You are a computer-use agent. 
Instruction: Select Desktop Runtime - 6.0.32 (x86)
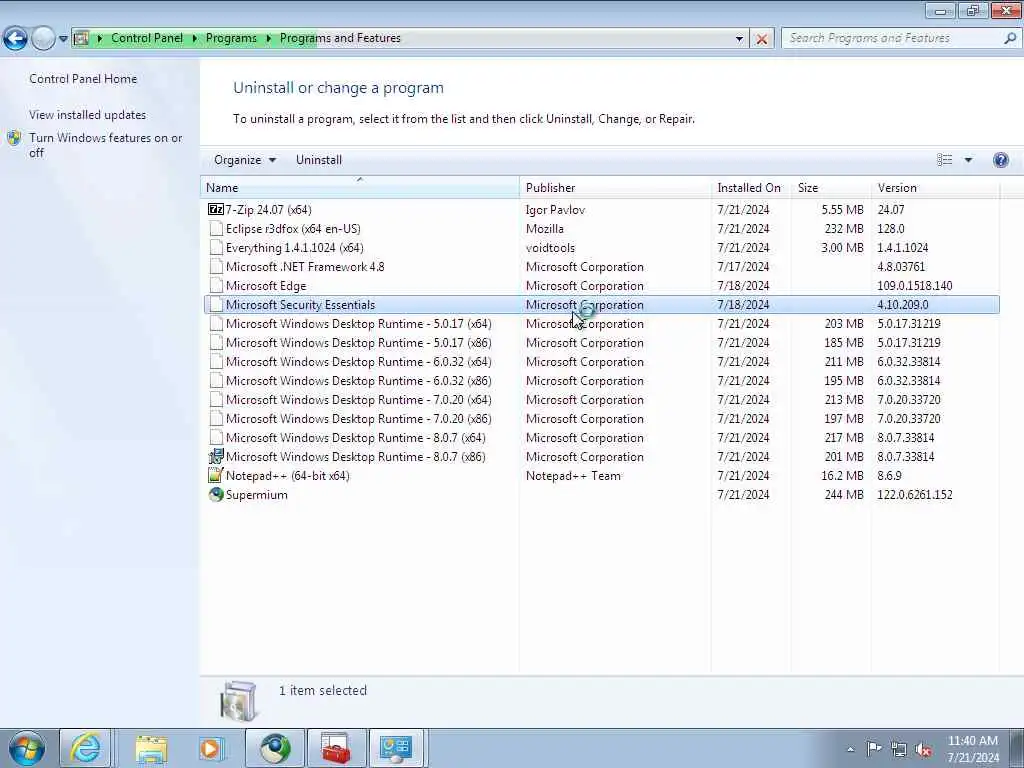pyautogui.click(x=601, y=380)
